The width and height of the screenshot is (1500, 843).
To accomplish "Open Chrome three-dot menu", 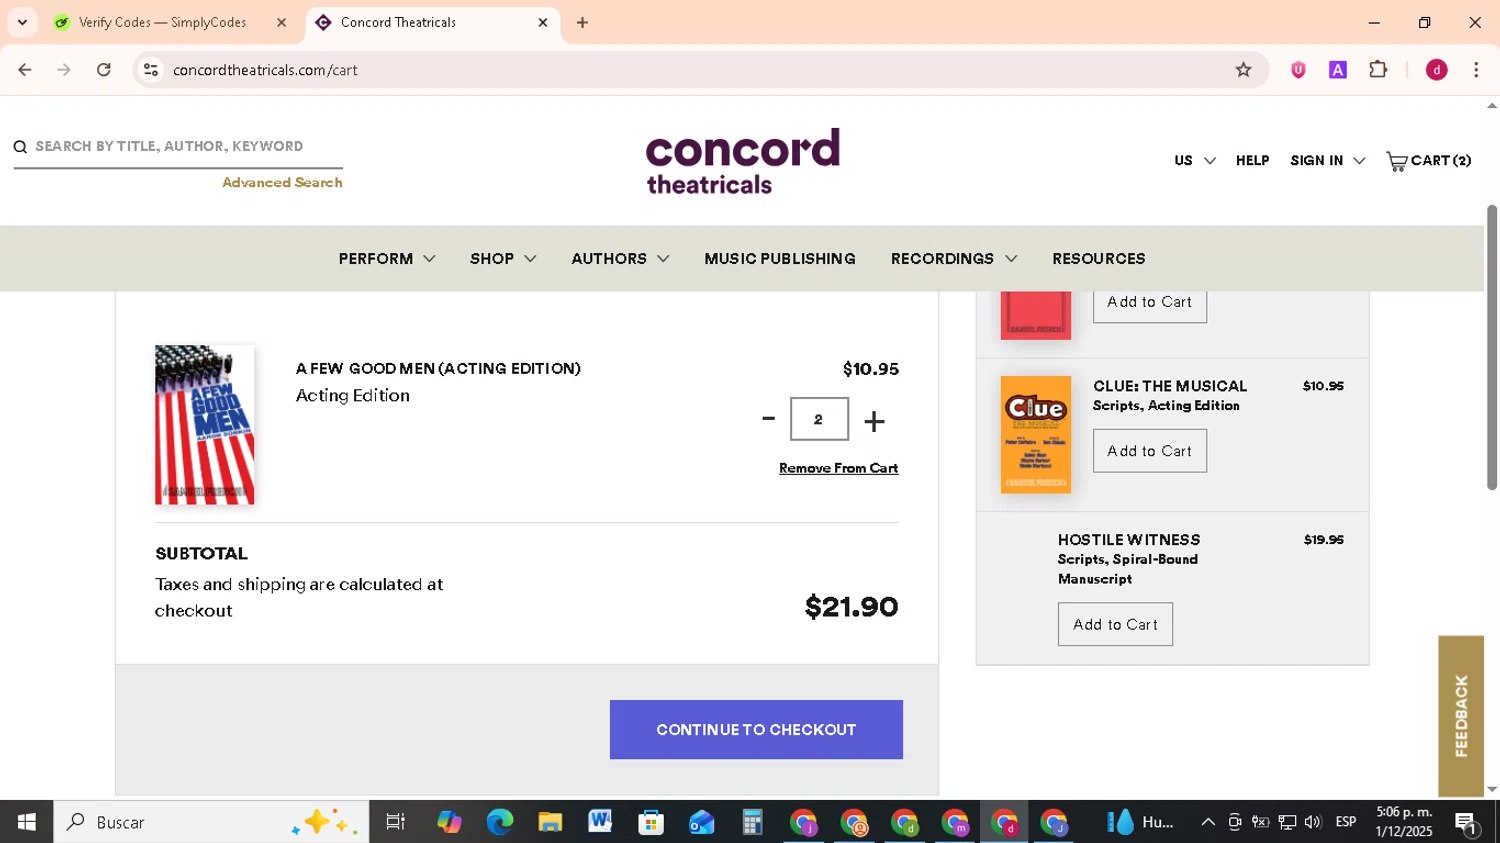I will coord(1476,70).
